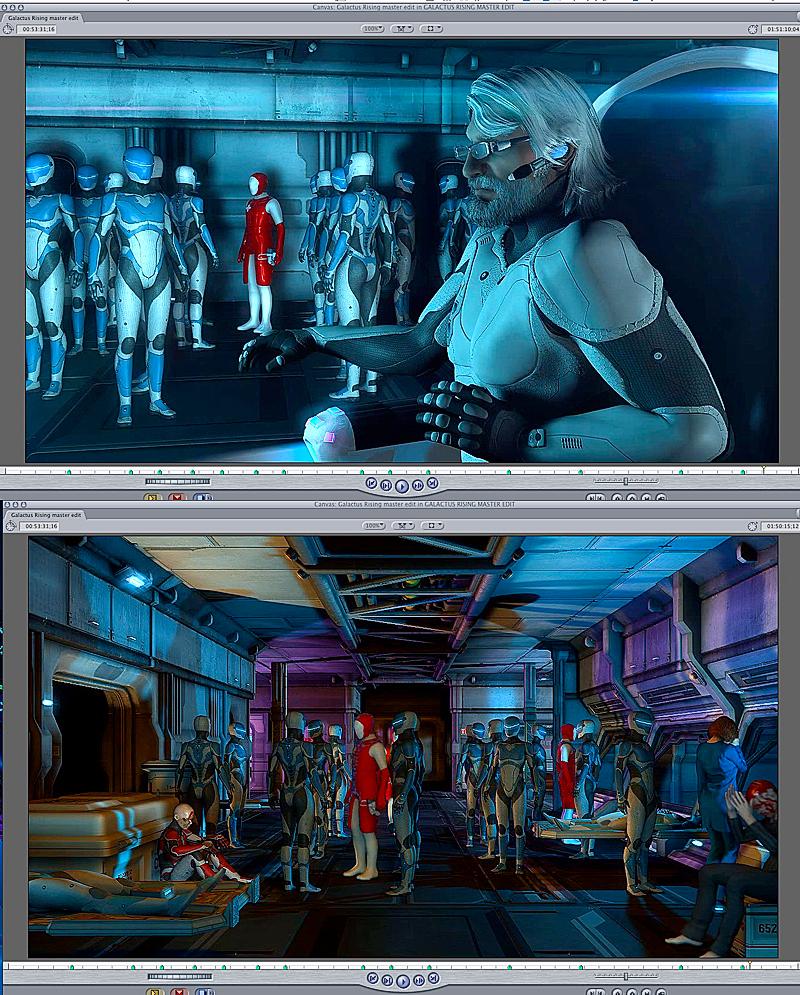Click the duration clock icon above the bearded man frame

coord(8,29)
